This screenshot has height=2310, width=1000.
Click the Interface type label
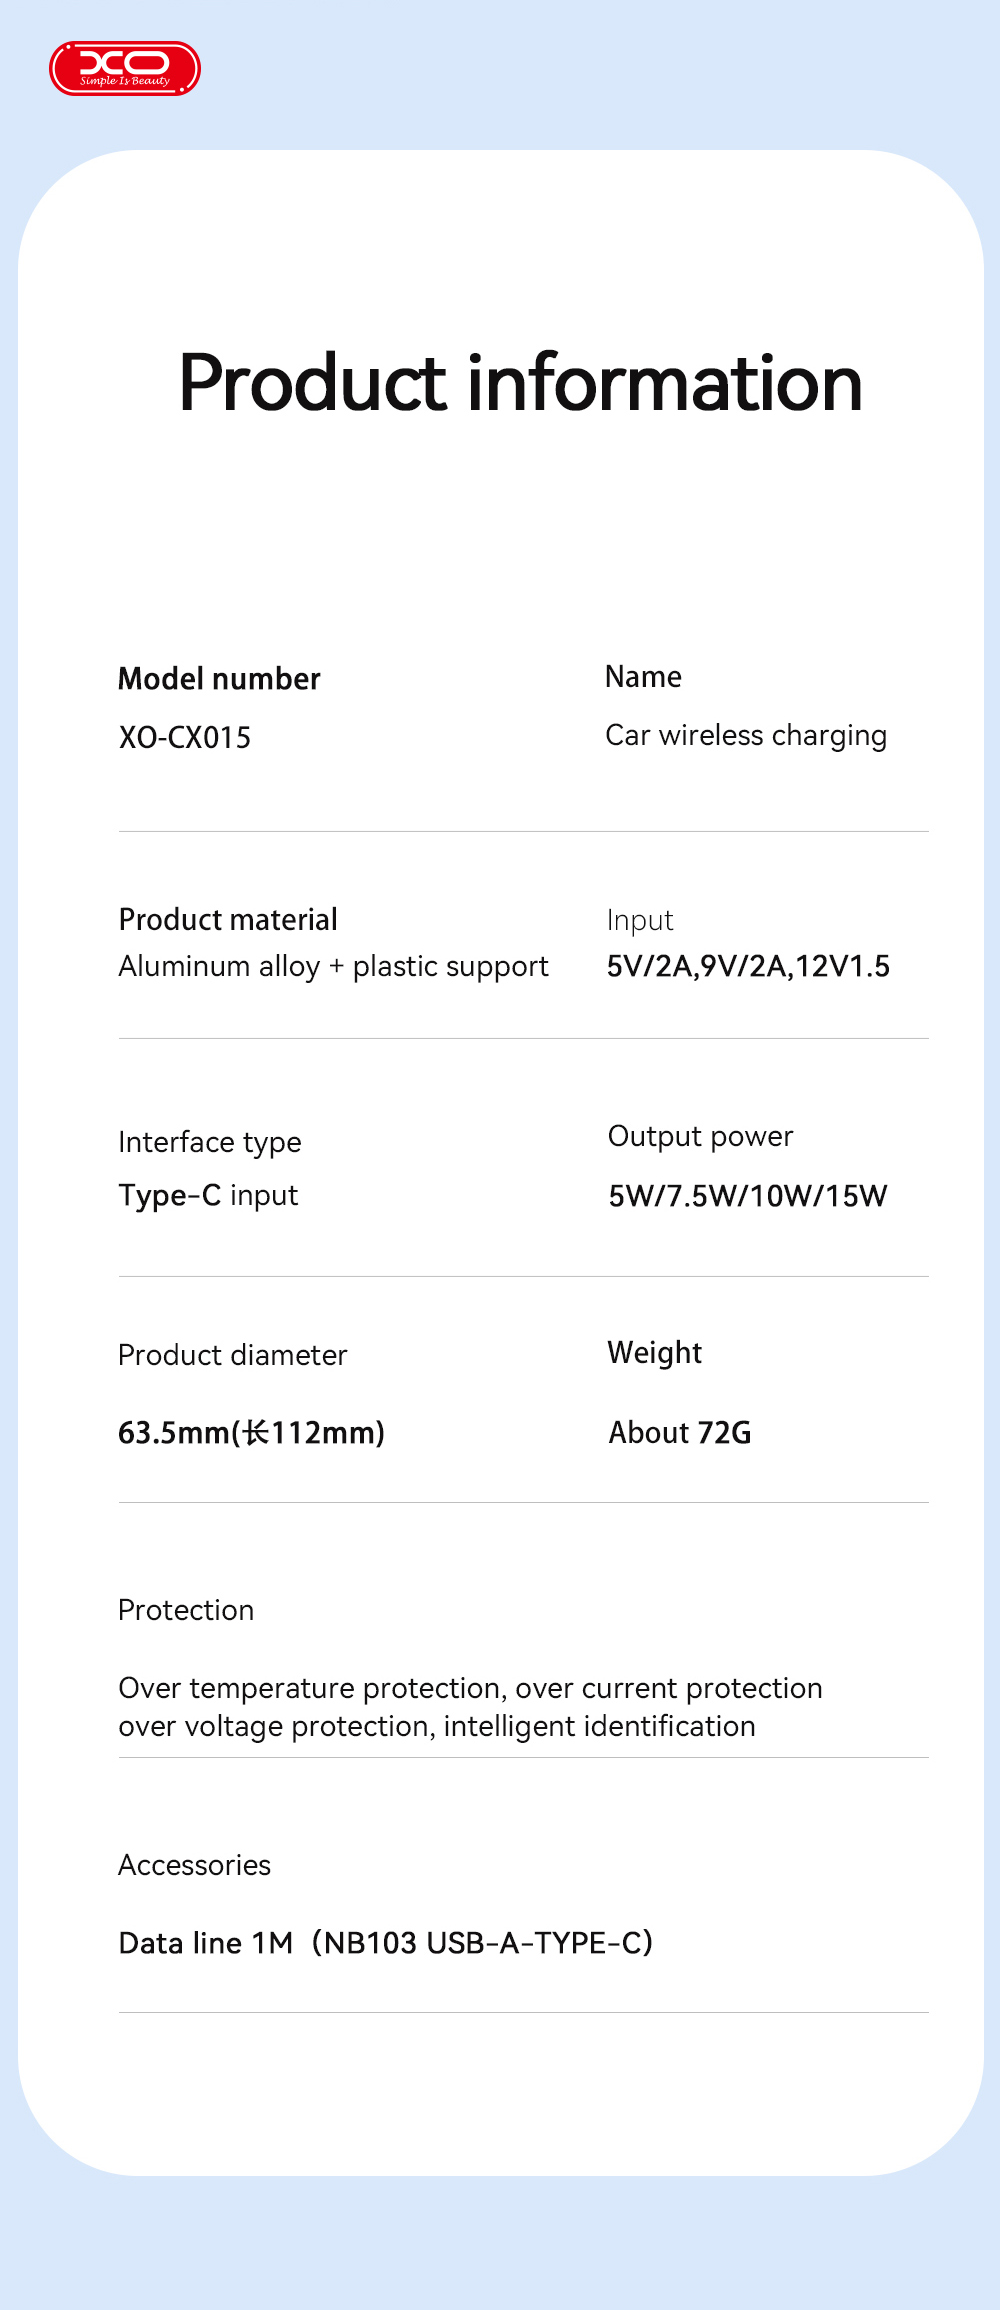209,1142
